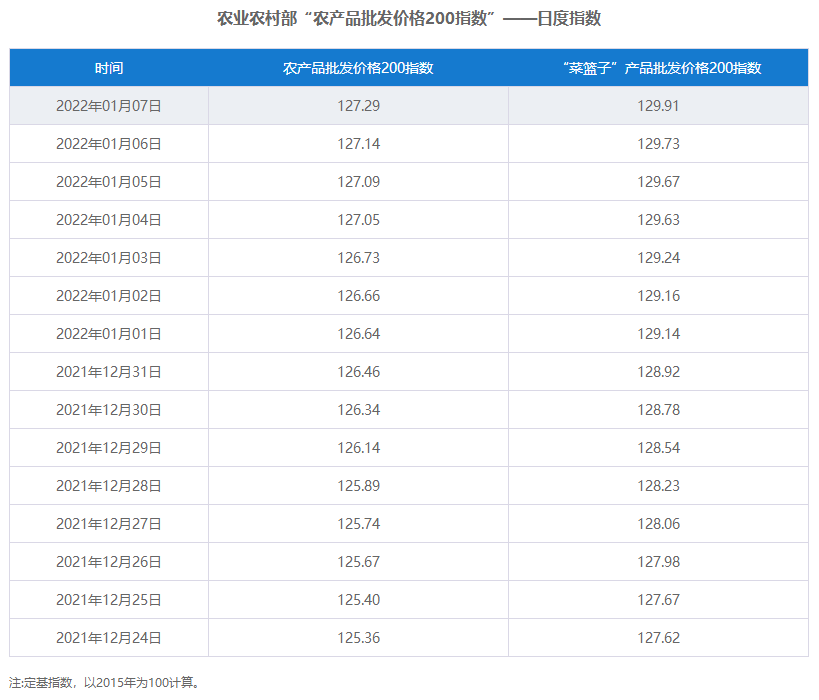
Task: Select the date cell 2021年12月27日
Action: click(x=109, y=524)
